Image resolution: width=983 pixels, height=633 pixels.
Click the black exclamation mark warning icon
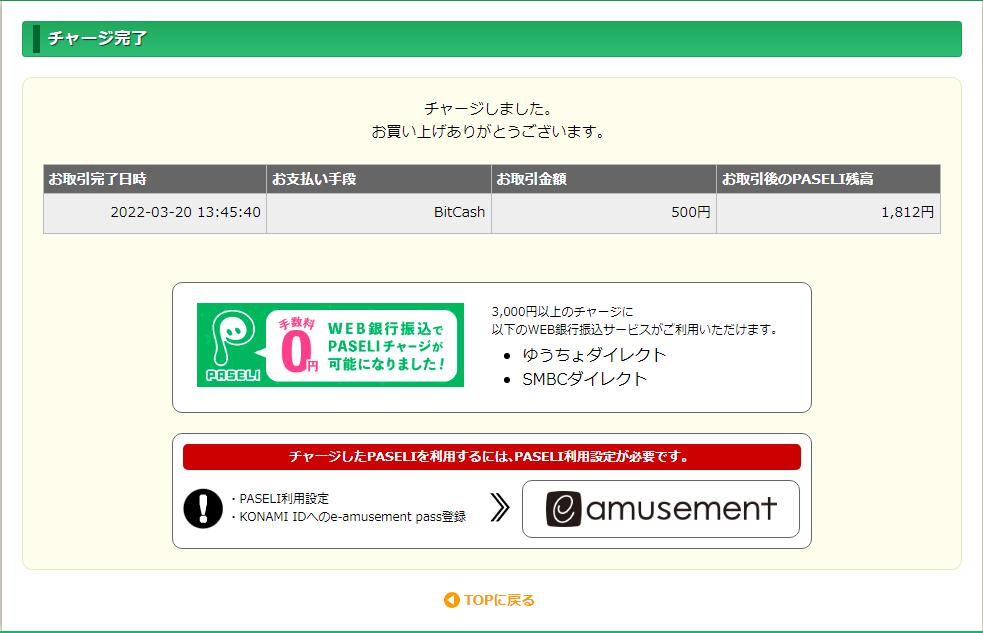point(203,509)
